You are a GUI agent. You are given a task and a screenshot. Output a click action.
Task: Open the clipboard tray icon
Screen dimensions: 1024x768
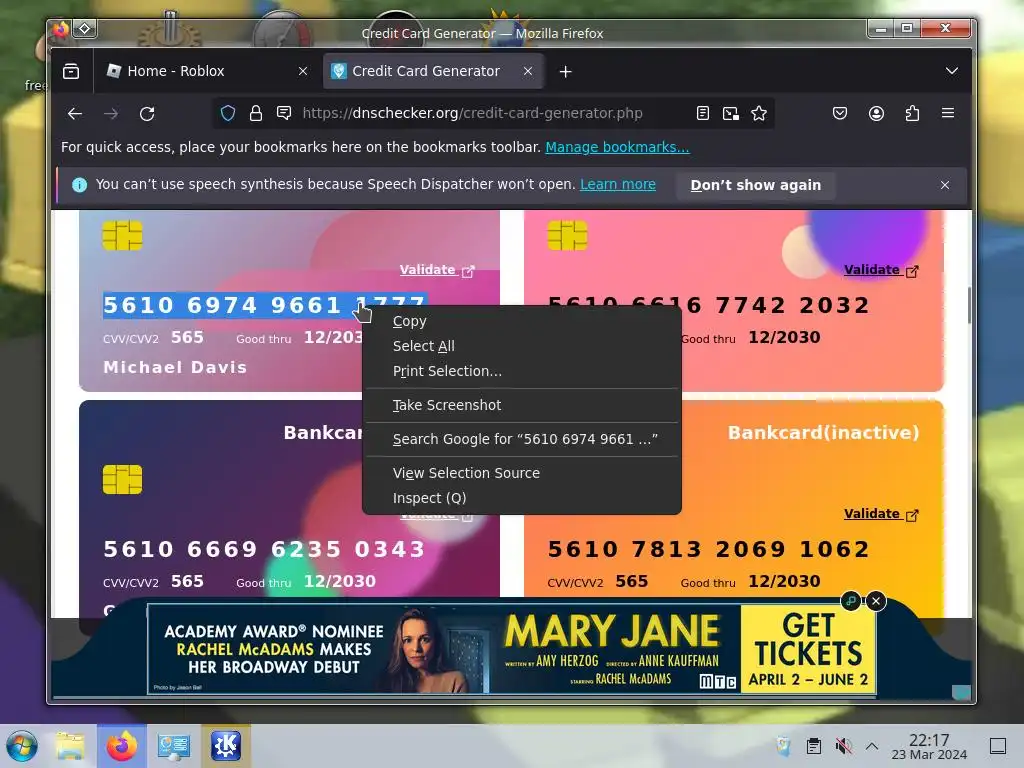[x=814, y=746]
